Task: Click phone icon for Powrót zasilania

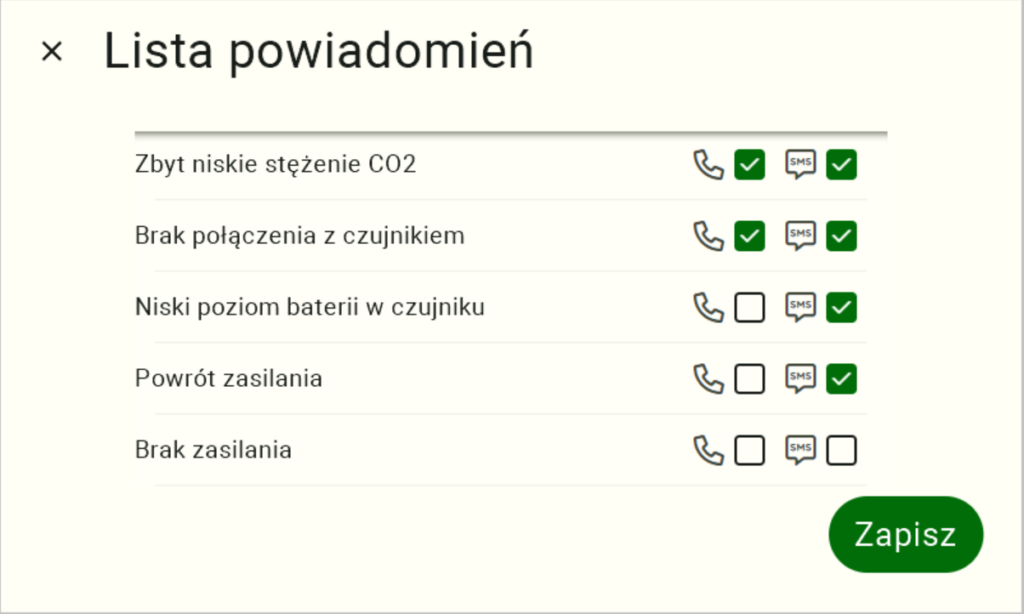Action: pos(709,379)
